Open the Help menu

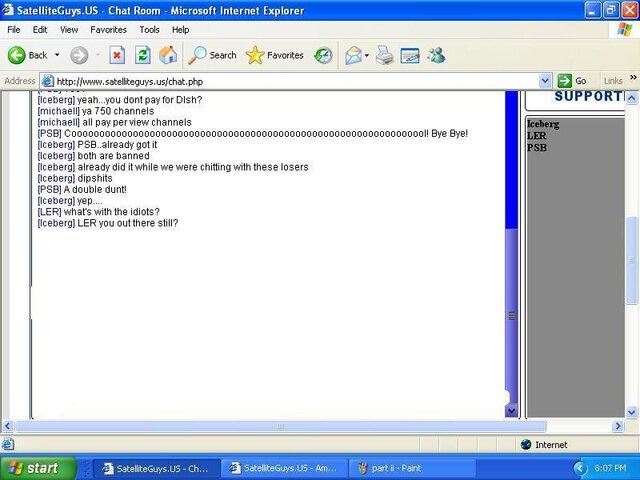180,30
